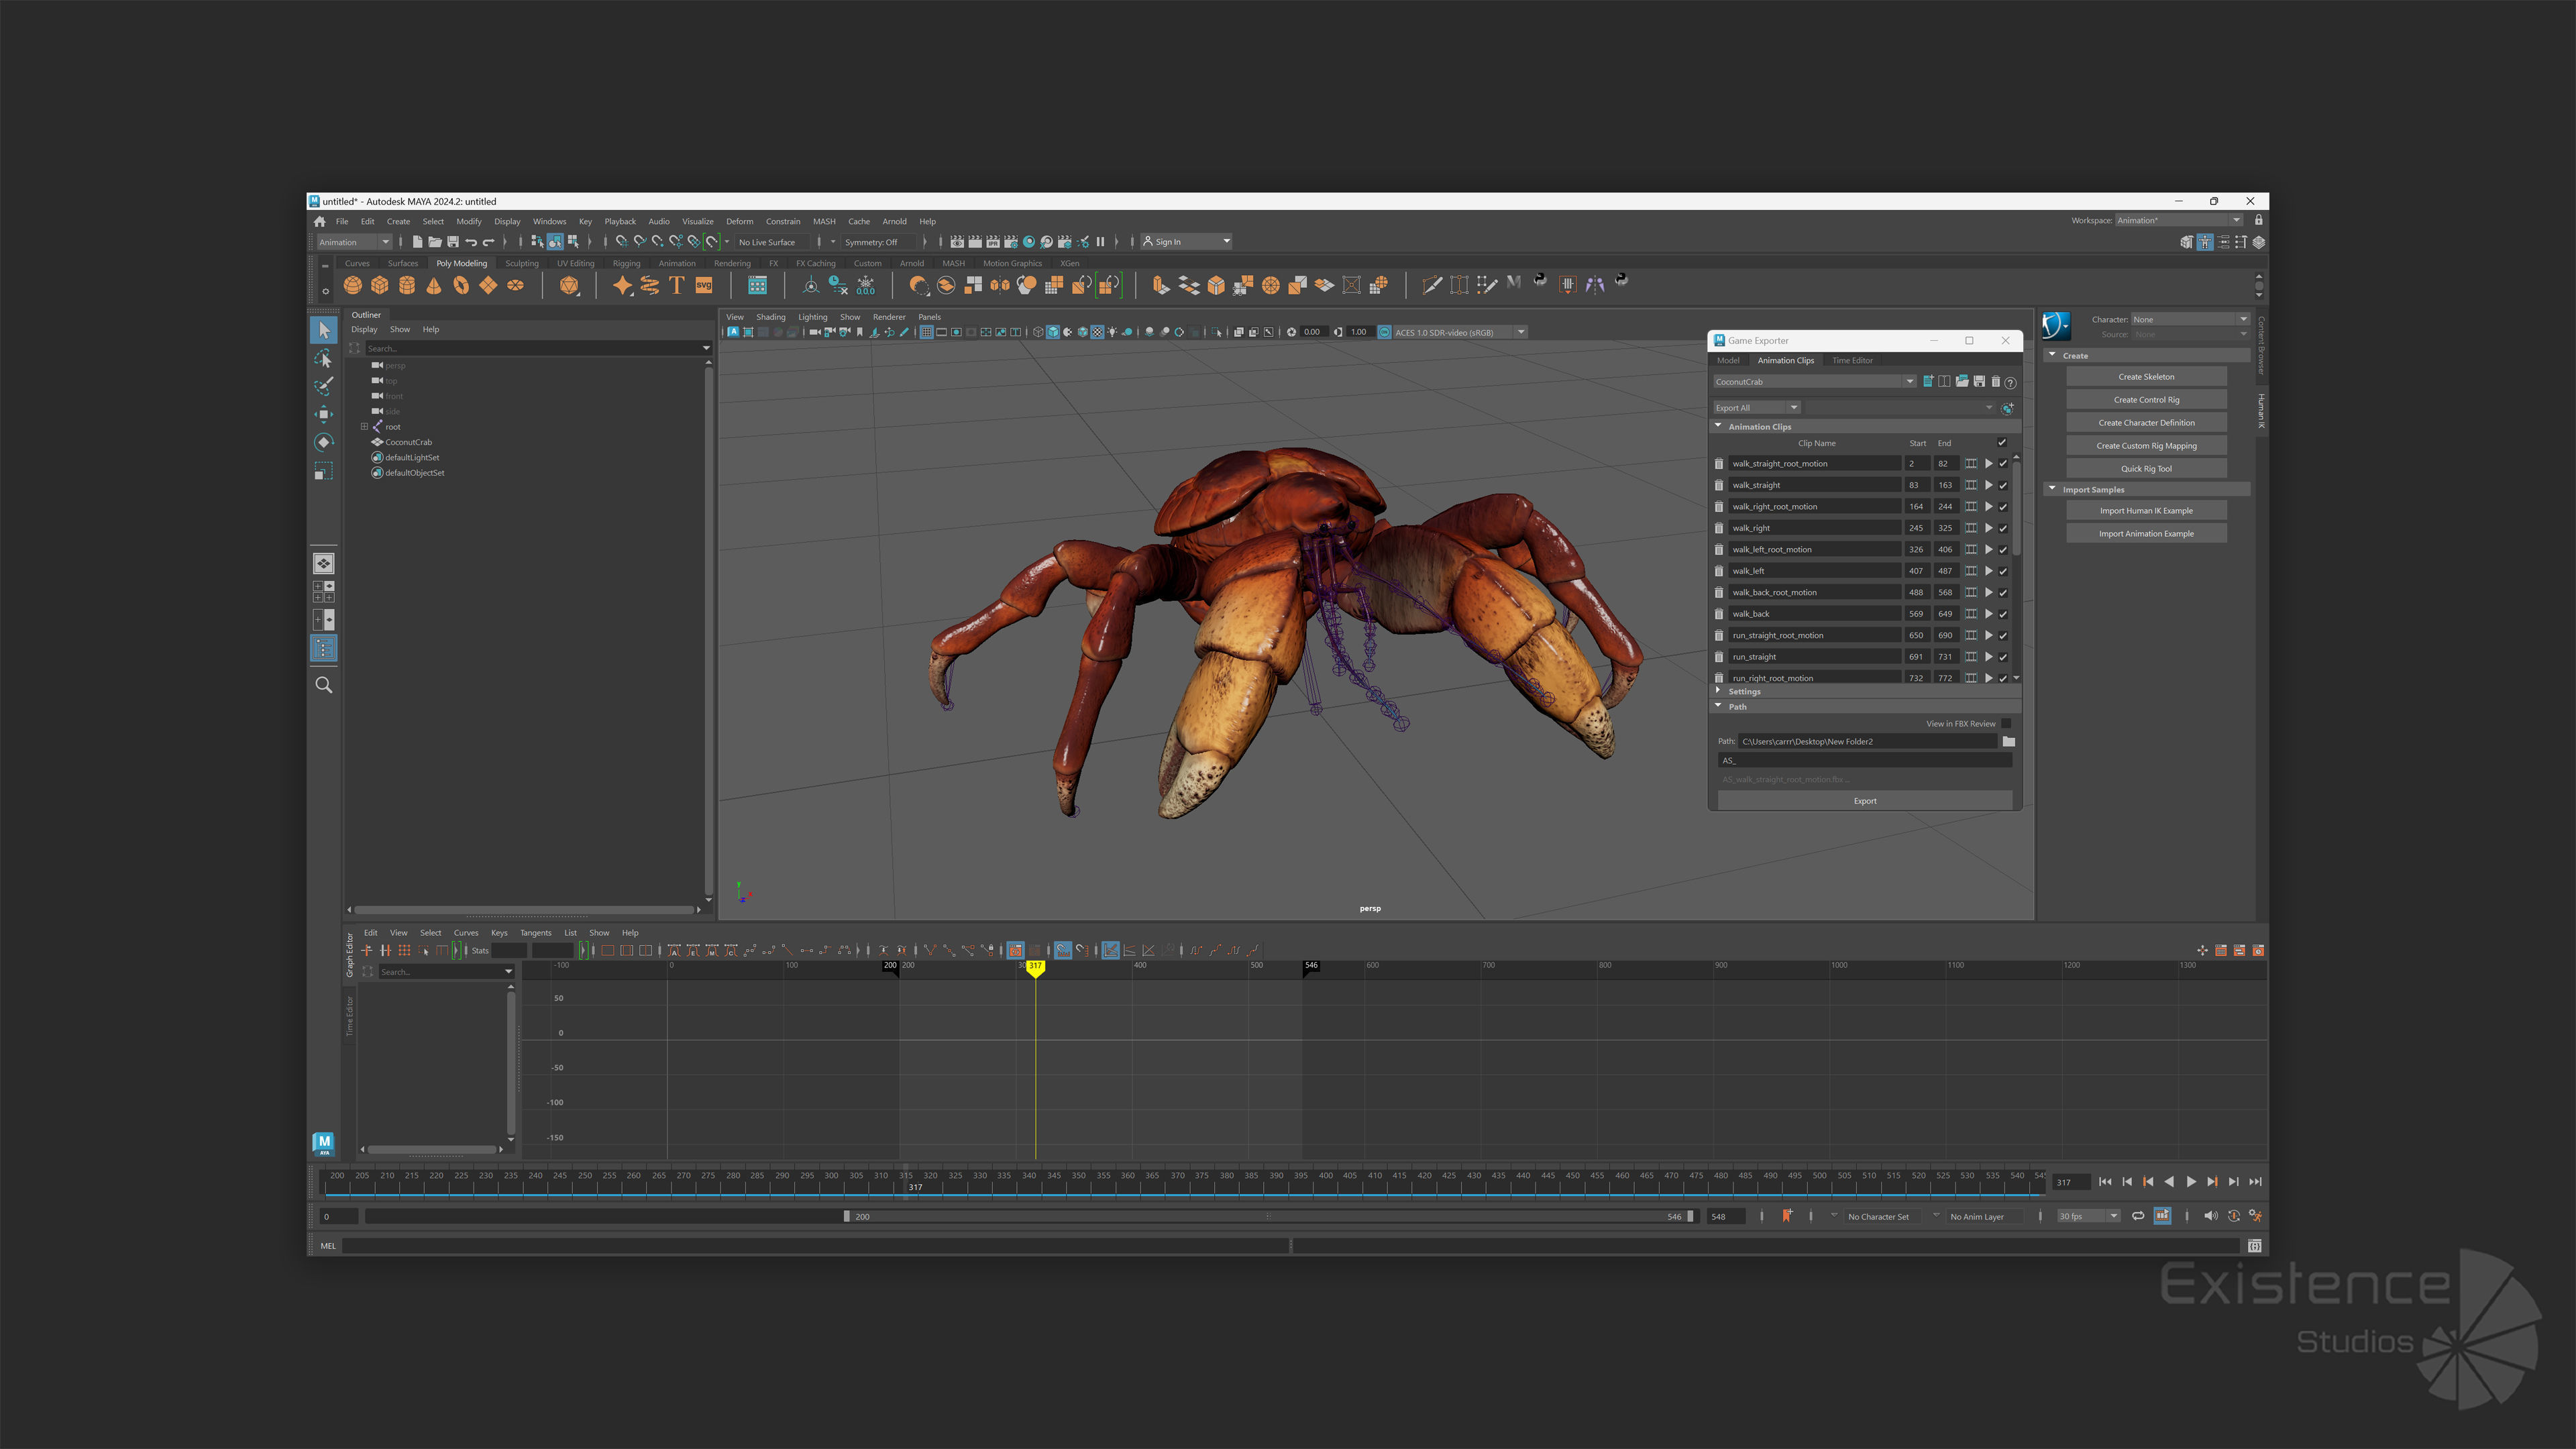Click the Import Animation Example button
This screenshot has width=2576, height=1449.
[2146, 534]
